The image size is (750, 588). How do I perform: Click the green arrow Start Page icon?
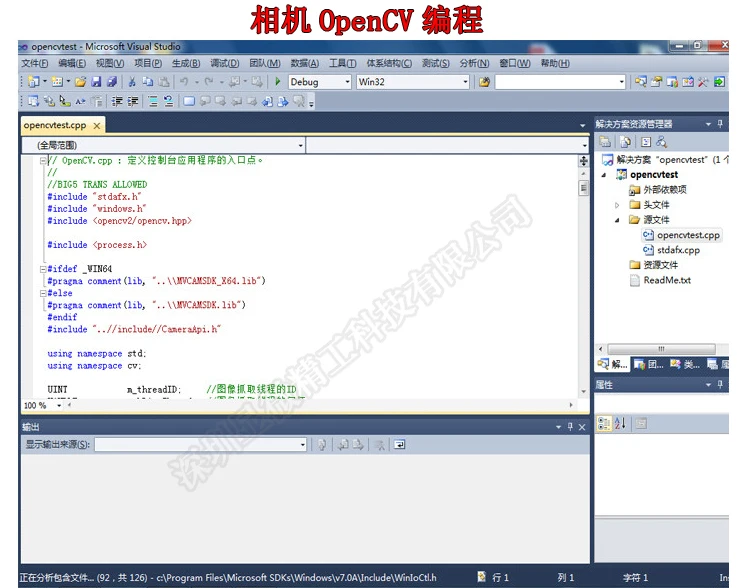click(719, 82)
